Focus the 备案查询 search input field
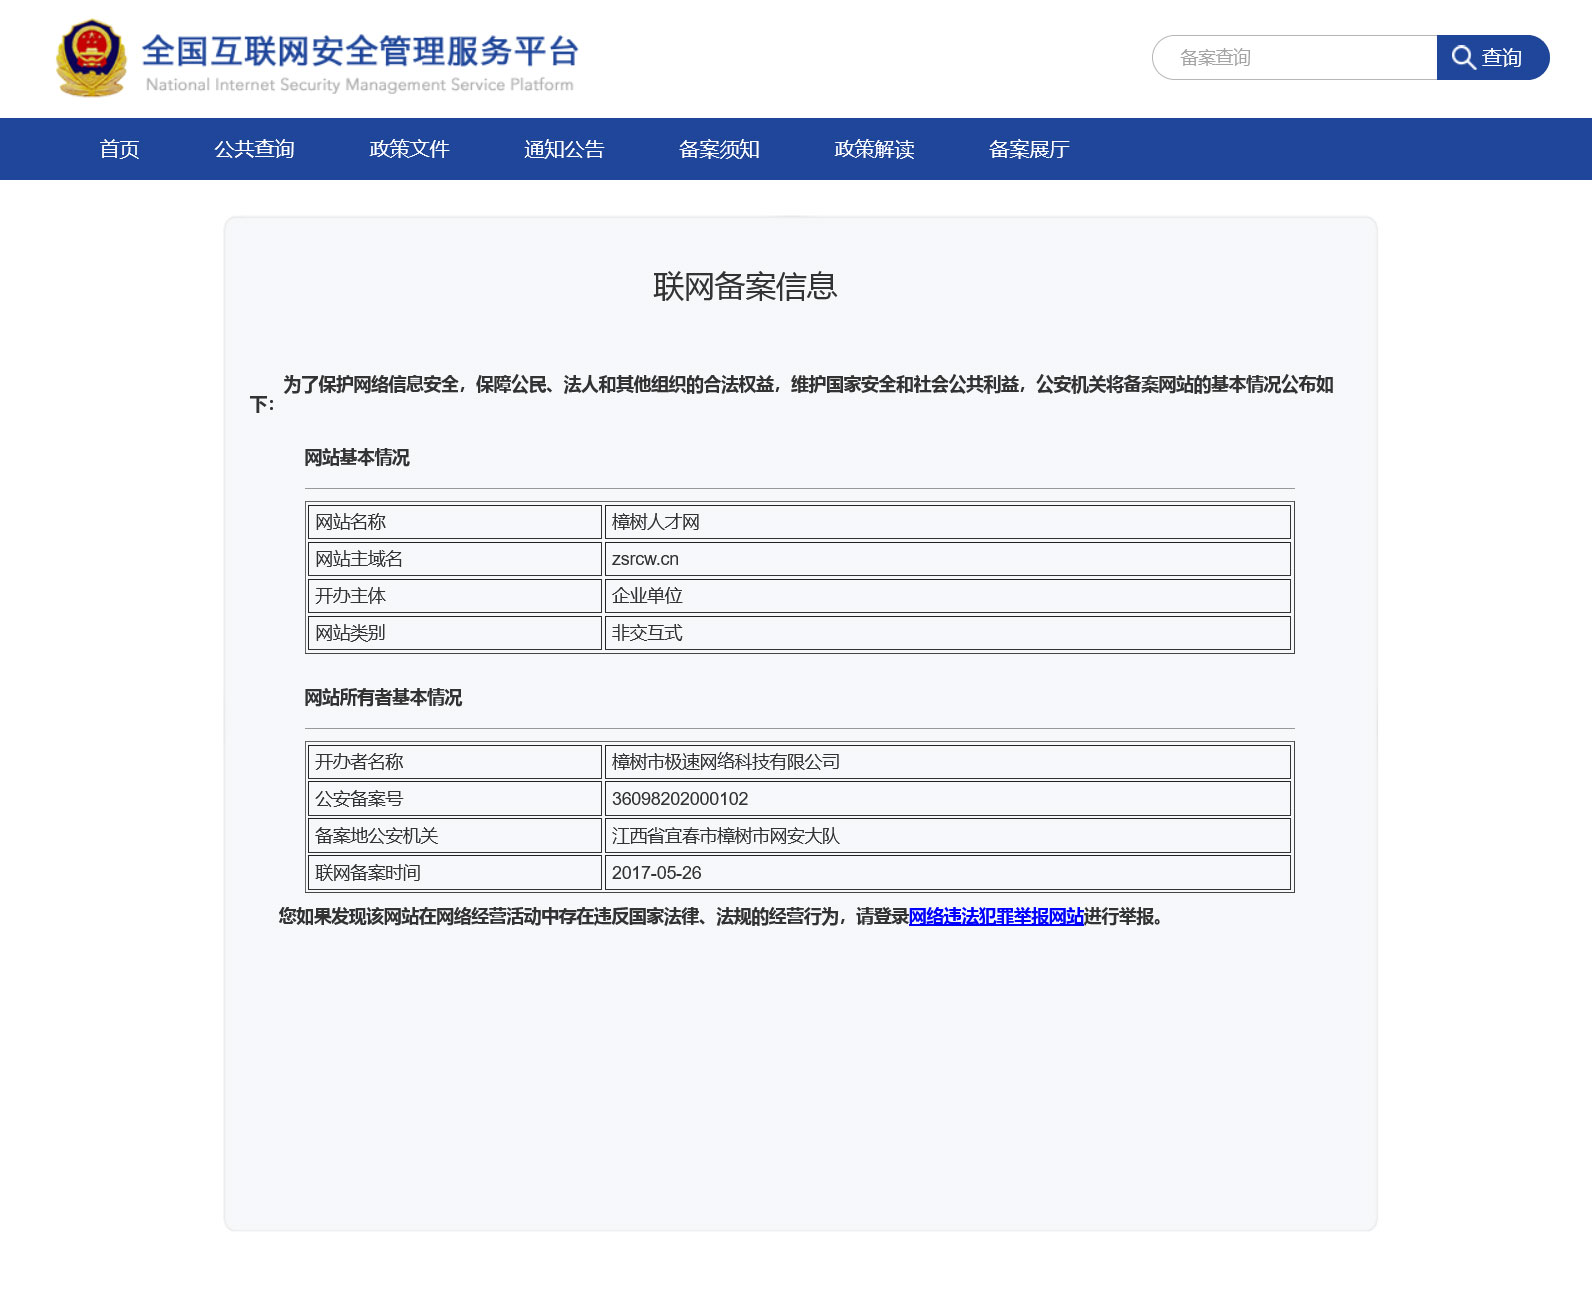 [1295, 58]
